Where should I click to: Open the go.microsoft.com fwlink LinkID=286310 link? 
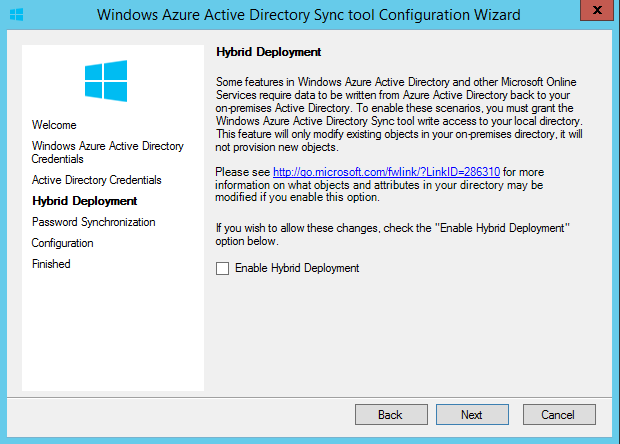tap(386, 172)
